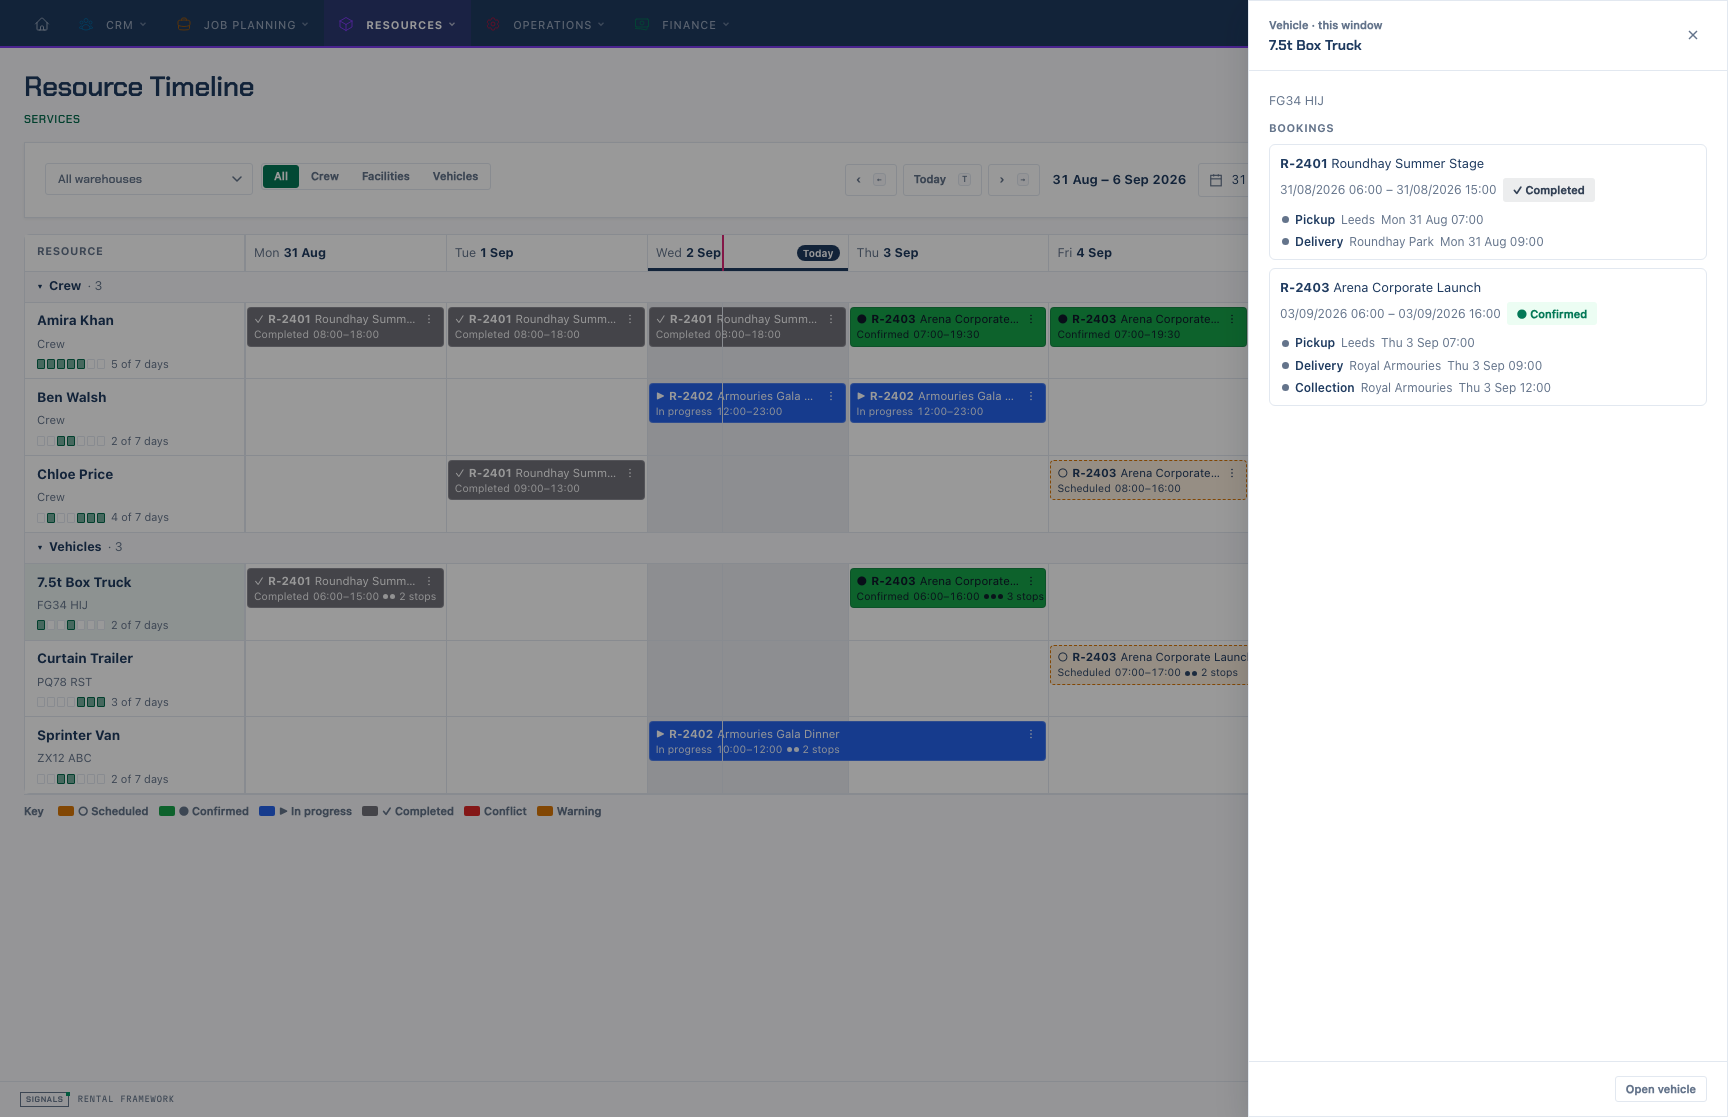Open R-2401 Roundhay Summer Stage booking card
1728x1117 pixels.
(x=1487, y=202)
